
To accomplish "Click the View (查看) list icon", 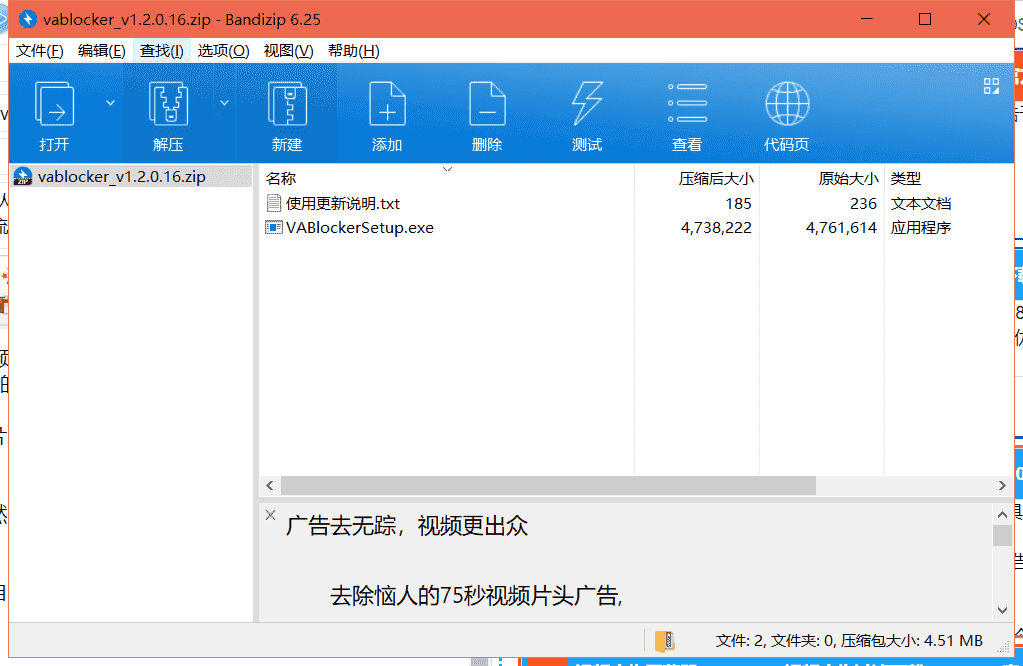I will tap(687, 103).
